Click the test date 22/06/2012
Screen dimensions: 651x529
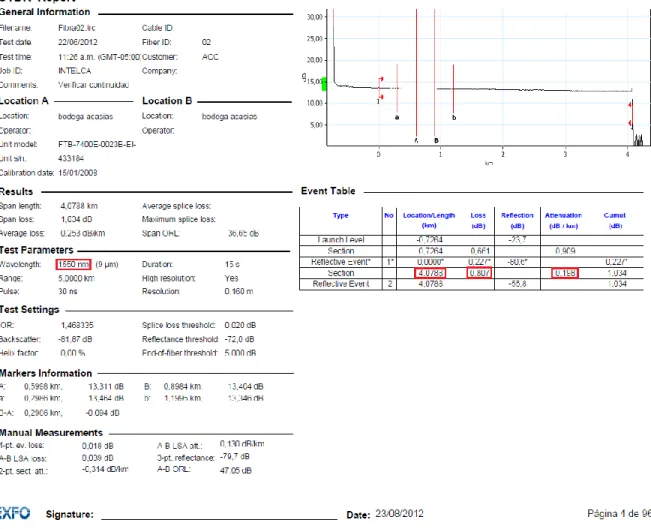78,42
